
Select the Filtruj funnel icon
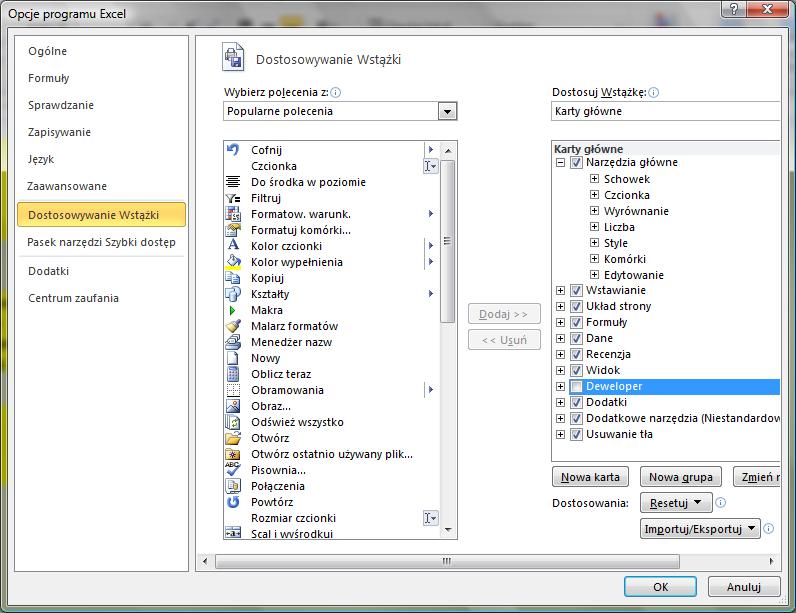[x=233, y=198]
